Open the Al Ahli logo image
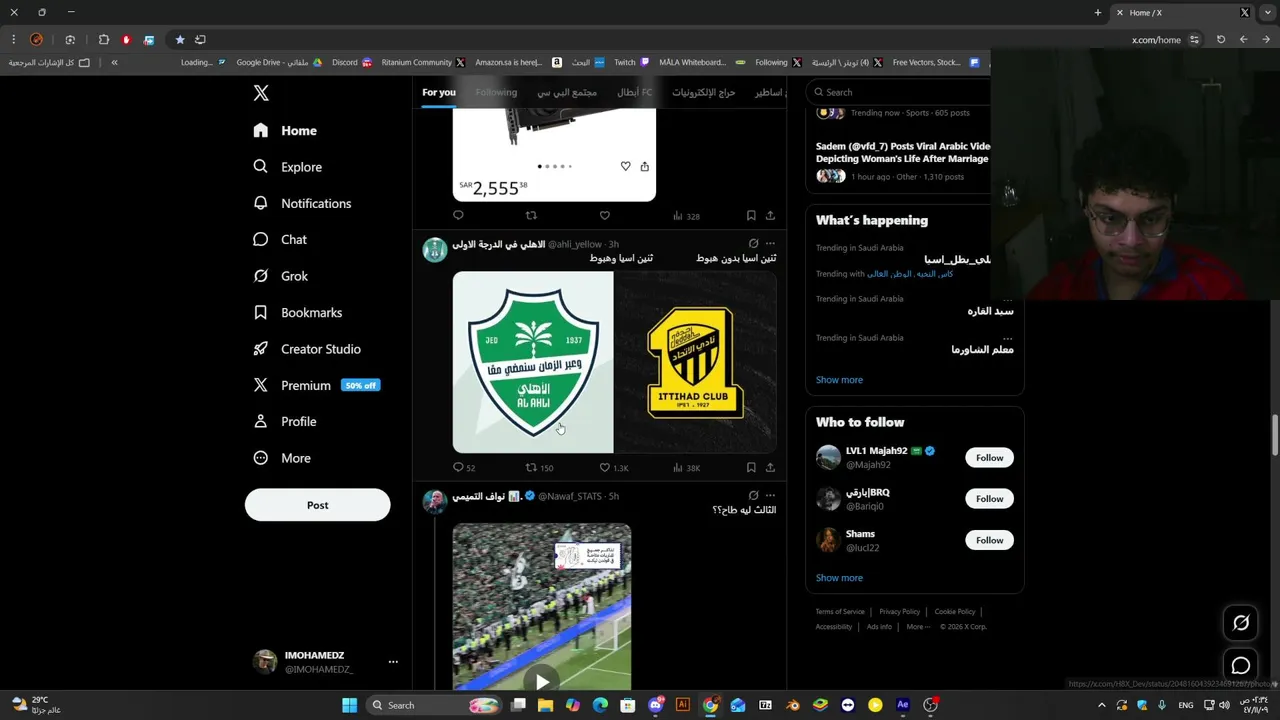The image size is (1280, 720). [x=533, y=362]
